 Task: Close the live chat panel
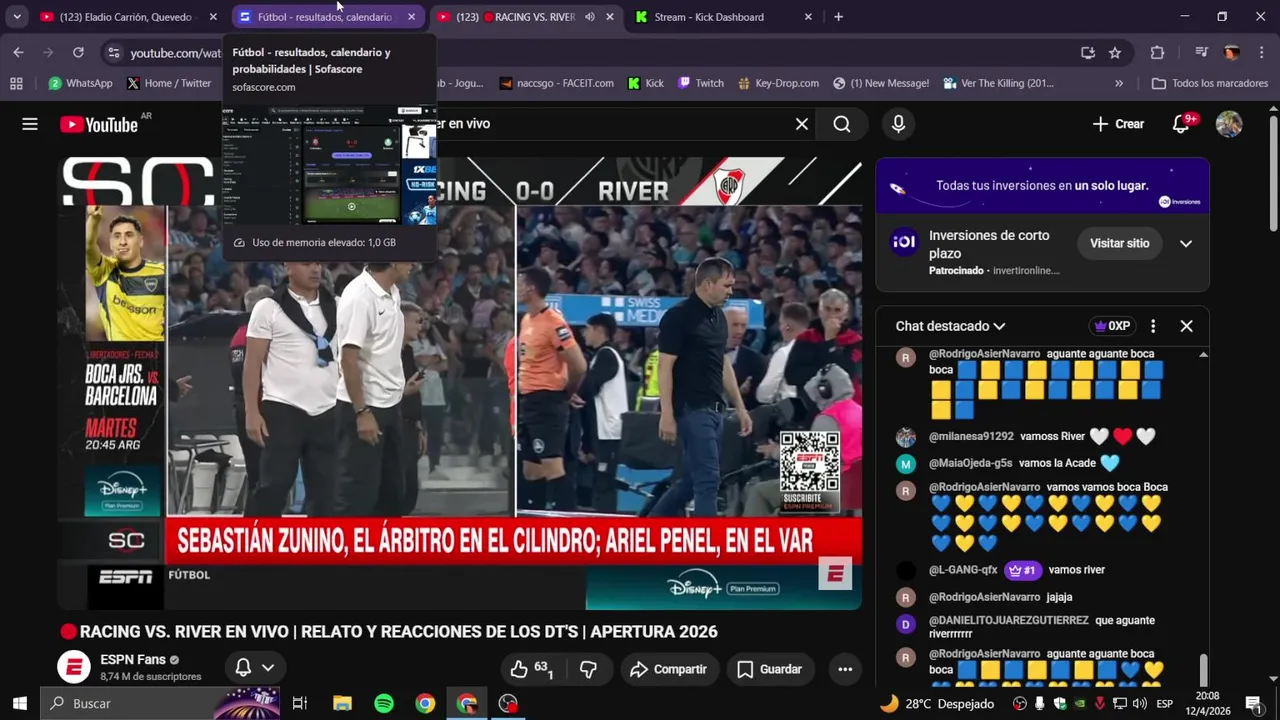tap(1186, 326)
